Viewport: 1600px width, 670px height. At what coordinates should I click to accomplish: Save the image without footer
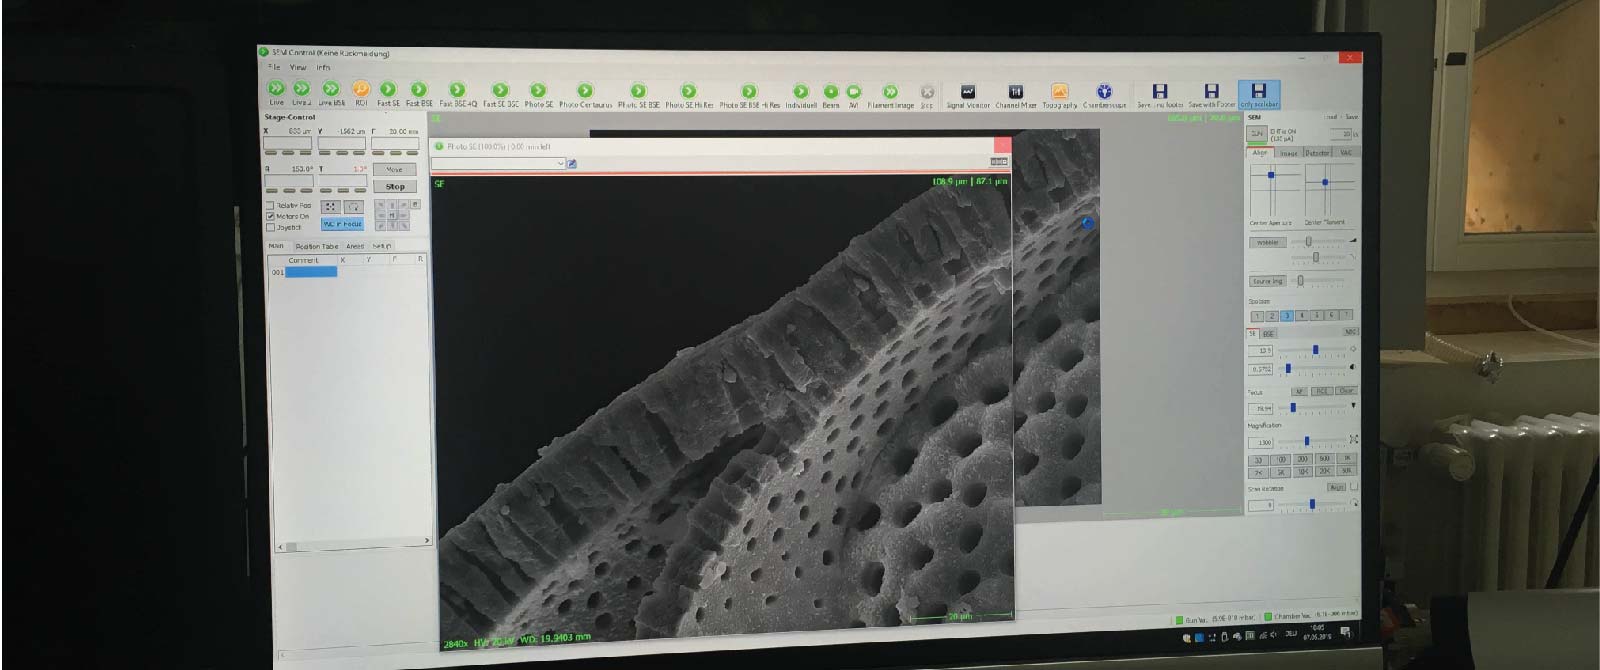(x=1160, y=96)
